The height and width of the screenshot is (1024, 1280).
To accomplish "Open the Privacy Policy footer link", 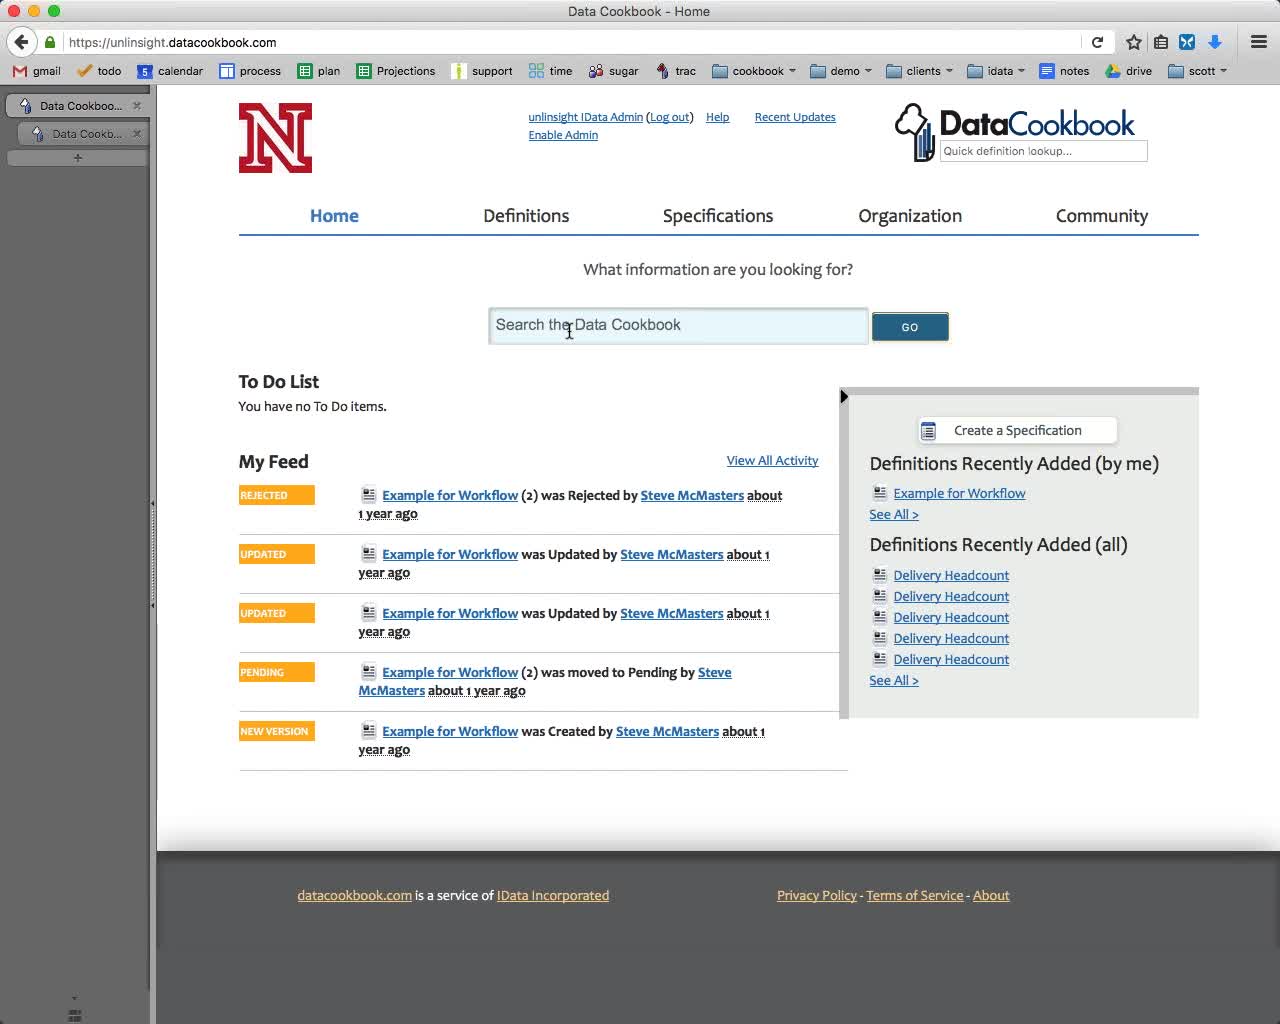I will (817, 895).
